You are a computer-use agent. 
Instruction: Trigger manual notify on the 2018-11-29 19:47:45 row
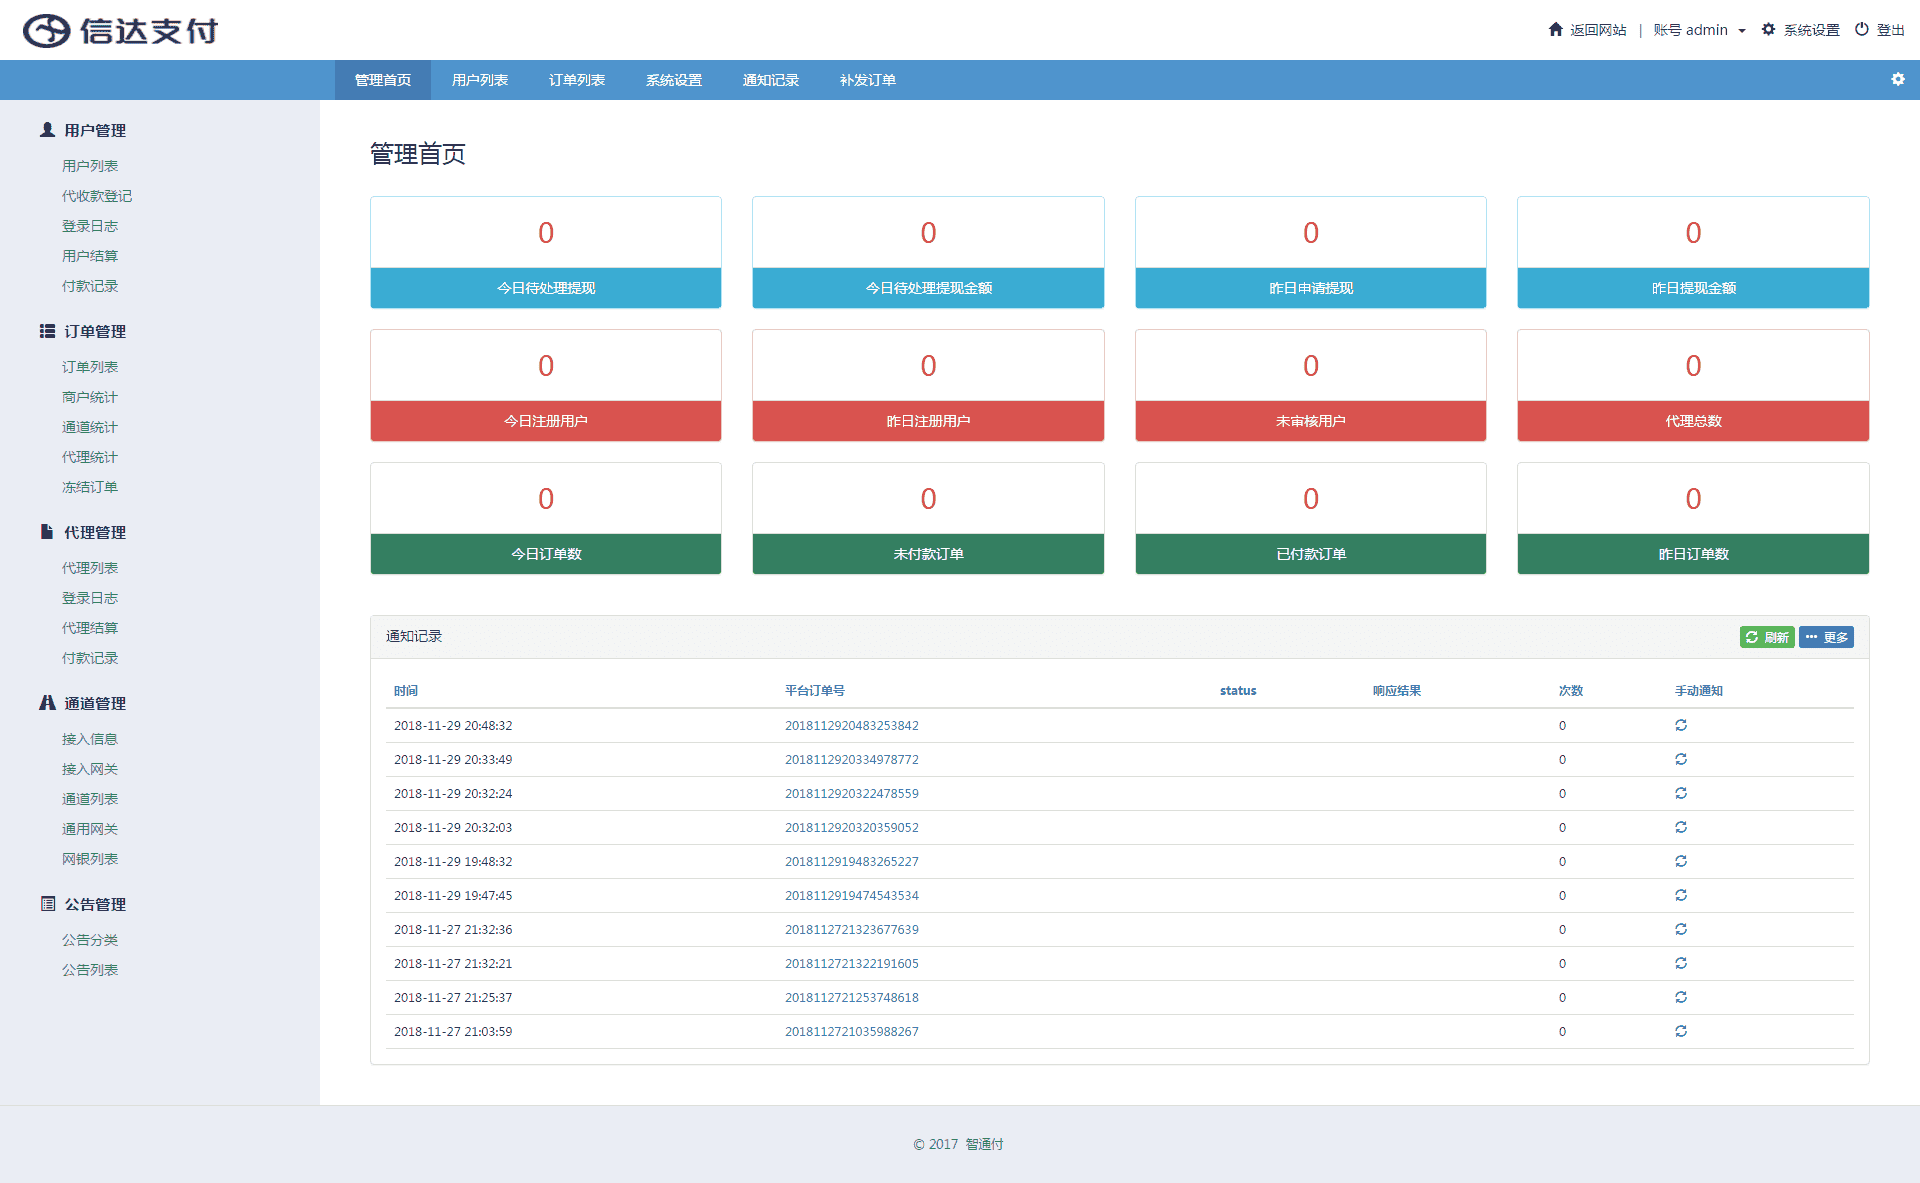point(1680,895)
